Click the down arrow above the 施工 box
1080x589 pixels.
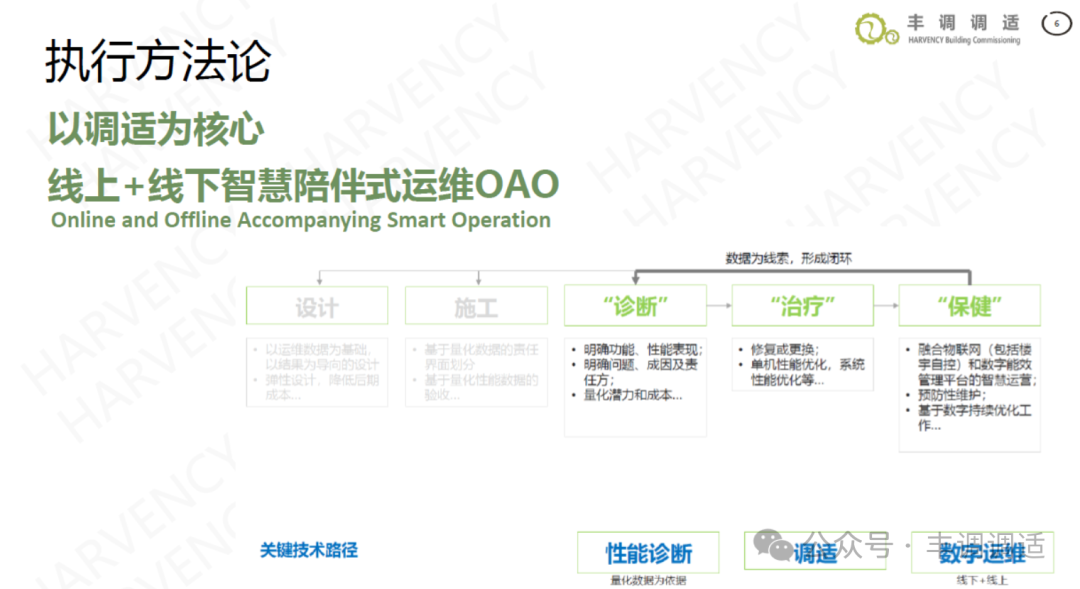(478, 277)
